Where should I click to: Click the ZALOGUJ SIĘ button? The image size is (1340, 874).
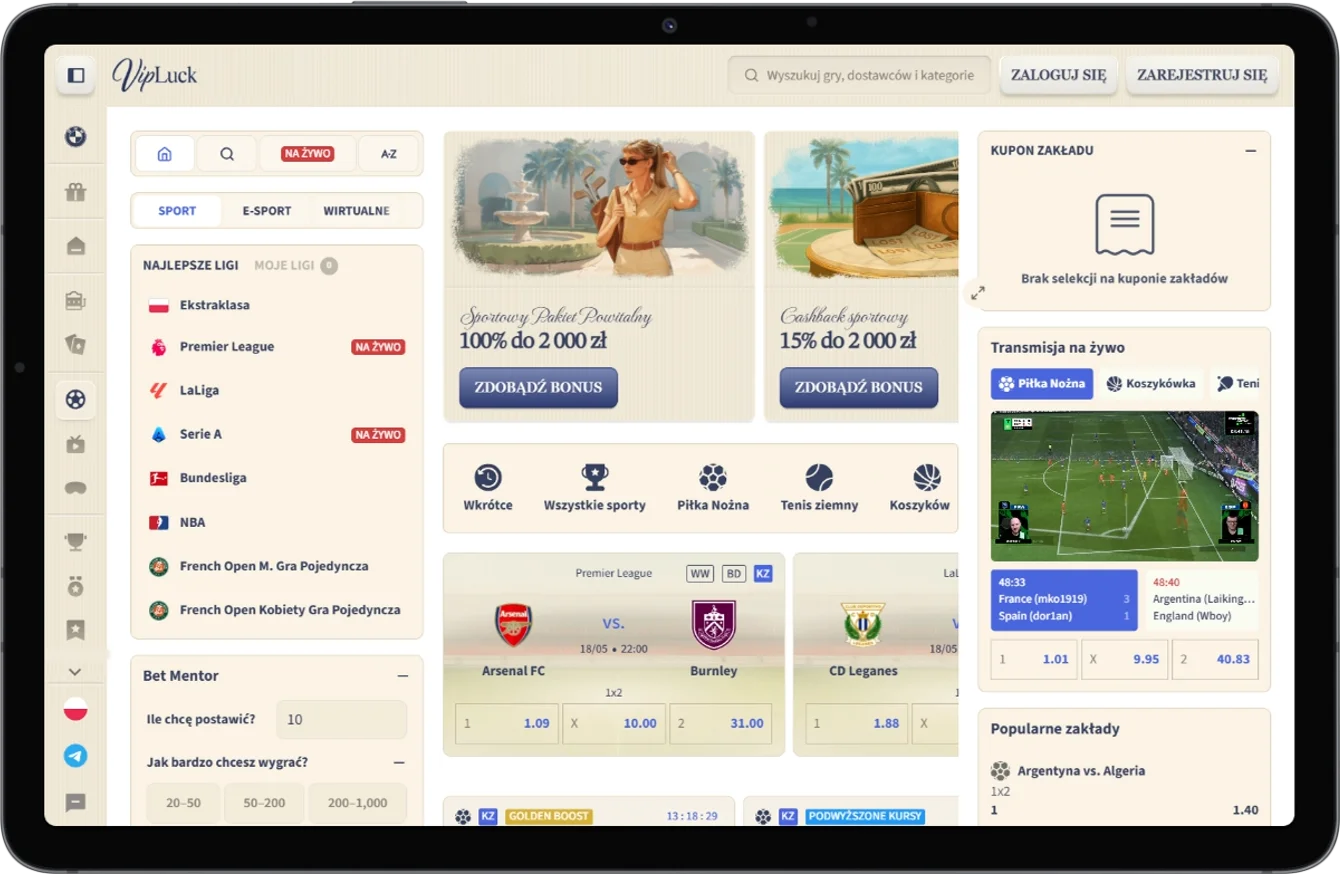(1059, 75)
